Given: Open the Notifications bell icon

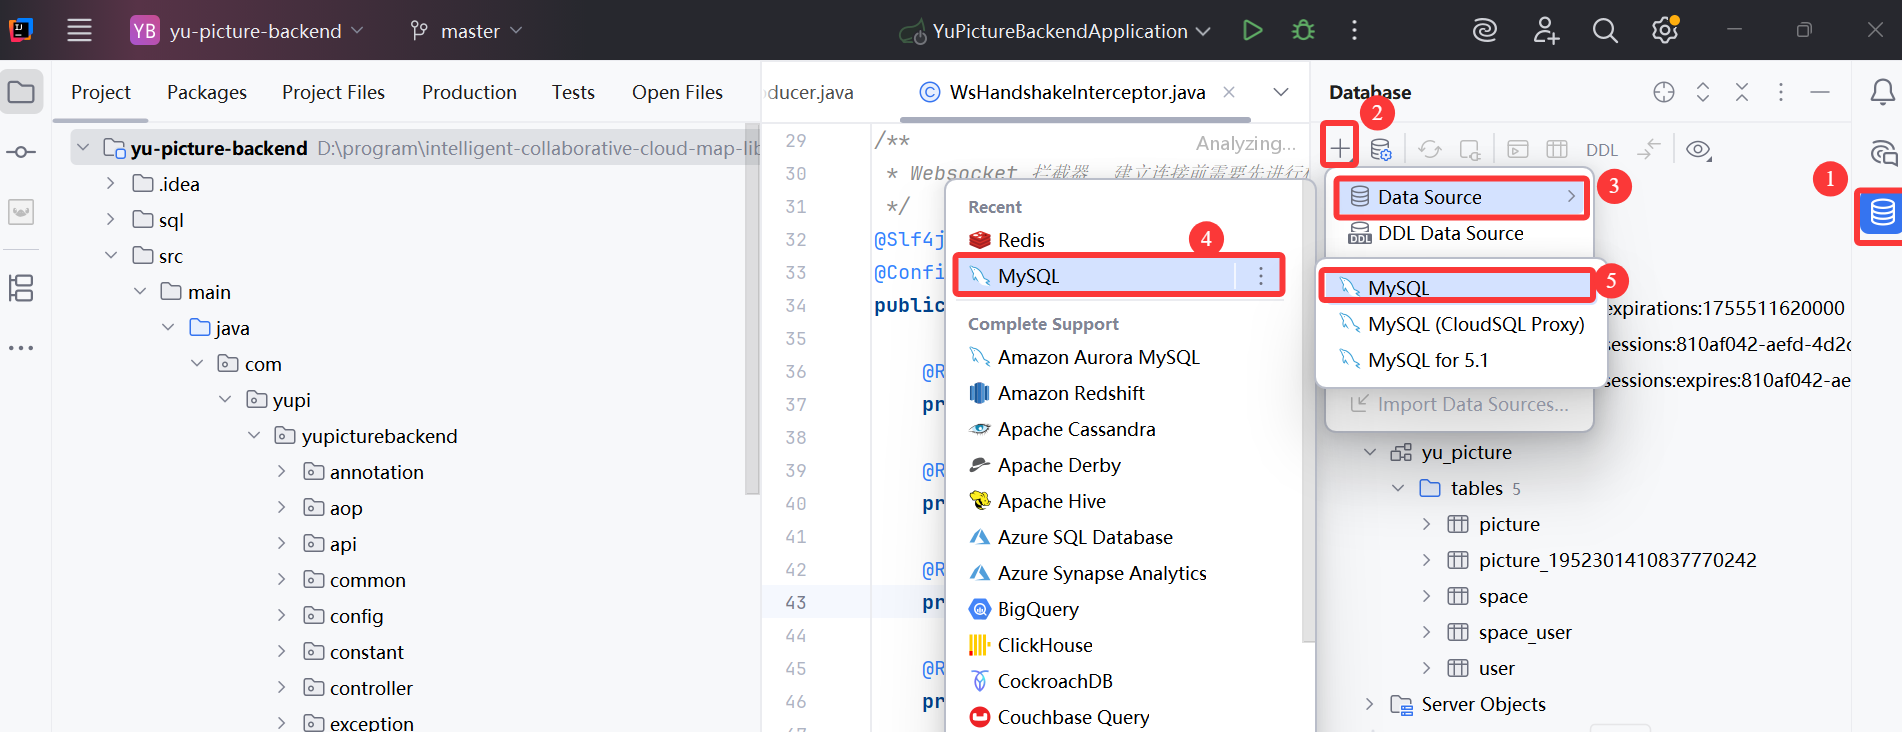Looking at the screenshot, I should click(x=1882, y=93).
